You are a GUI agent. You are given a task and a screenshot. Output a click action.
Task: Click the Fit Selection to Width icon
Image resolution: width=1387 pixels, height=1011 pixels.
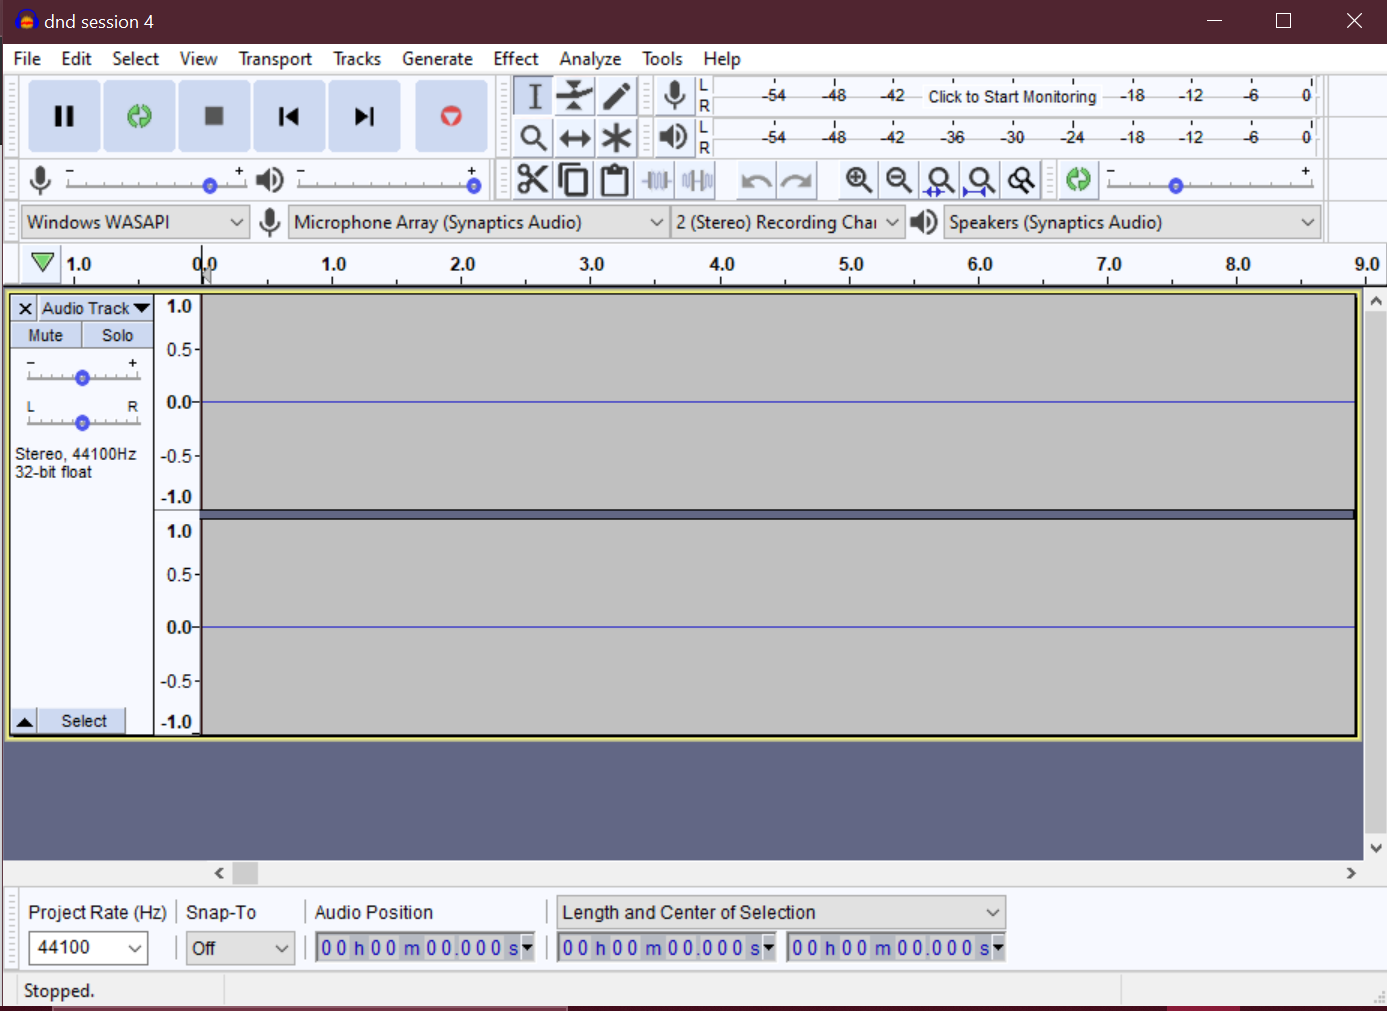click(939, 180)
